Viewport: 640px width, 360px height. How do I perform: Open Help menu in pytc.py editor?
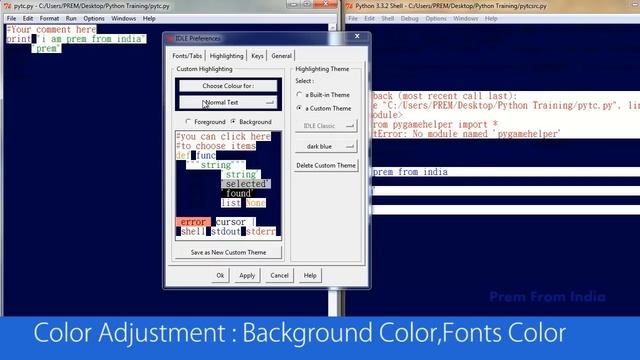point(149,18)
